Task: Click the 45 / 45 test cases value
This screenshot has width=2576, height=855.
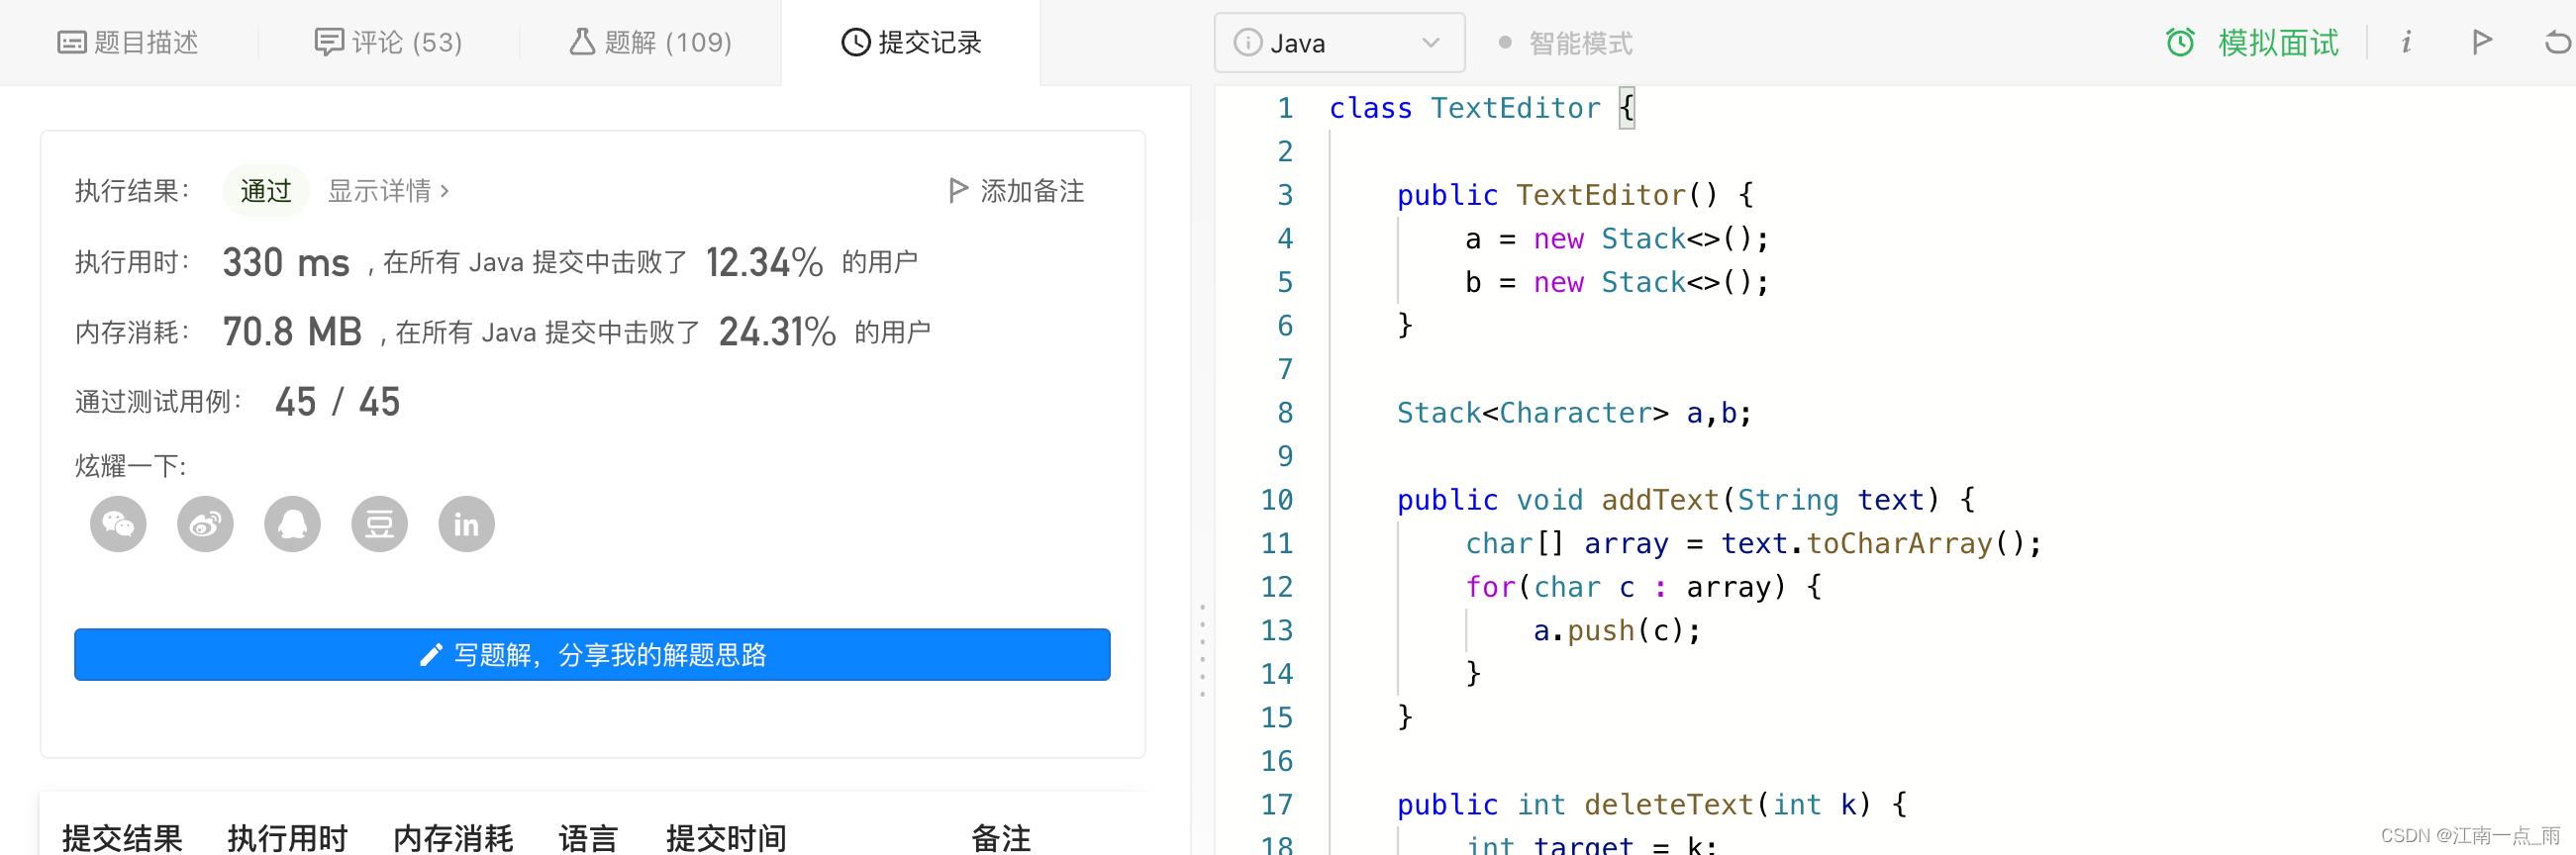Action: [x=337, y=402]
